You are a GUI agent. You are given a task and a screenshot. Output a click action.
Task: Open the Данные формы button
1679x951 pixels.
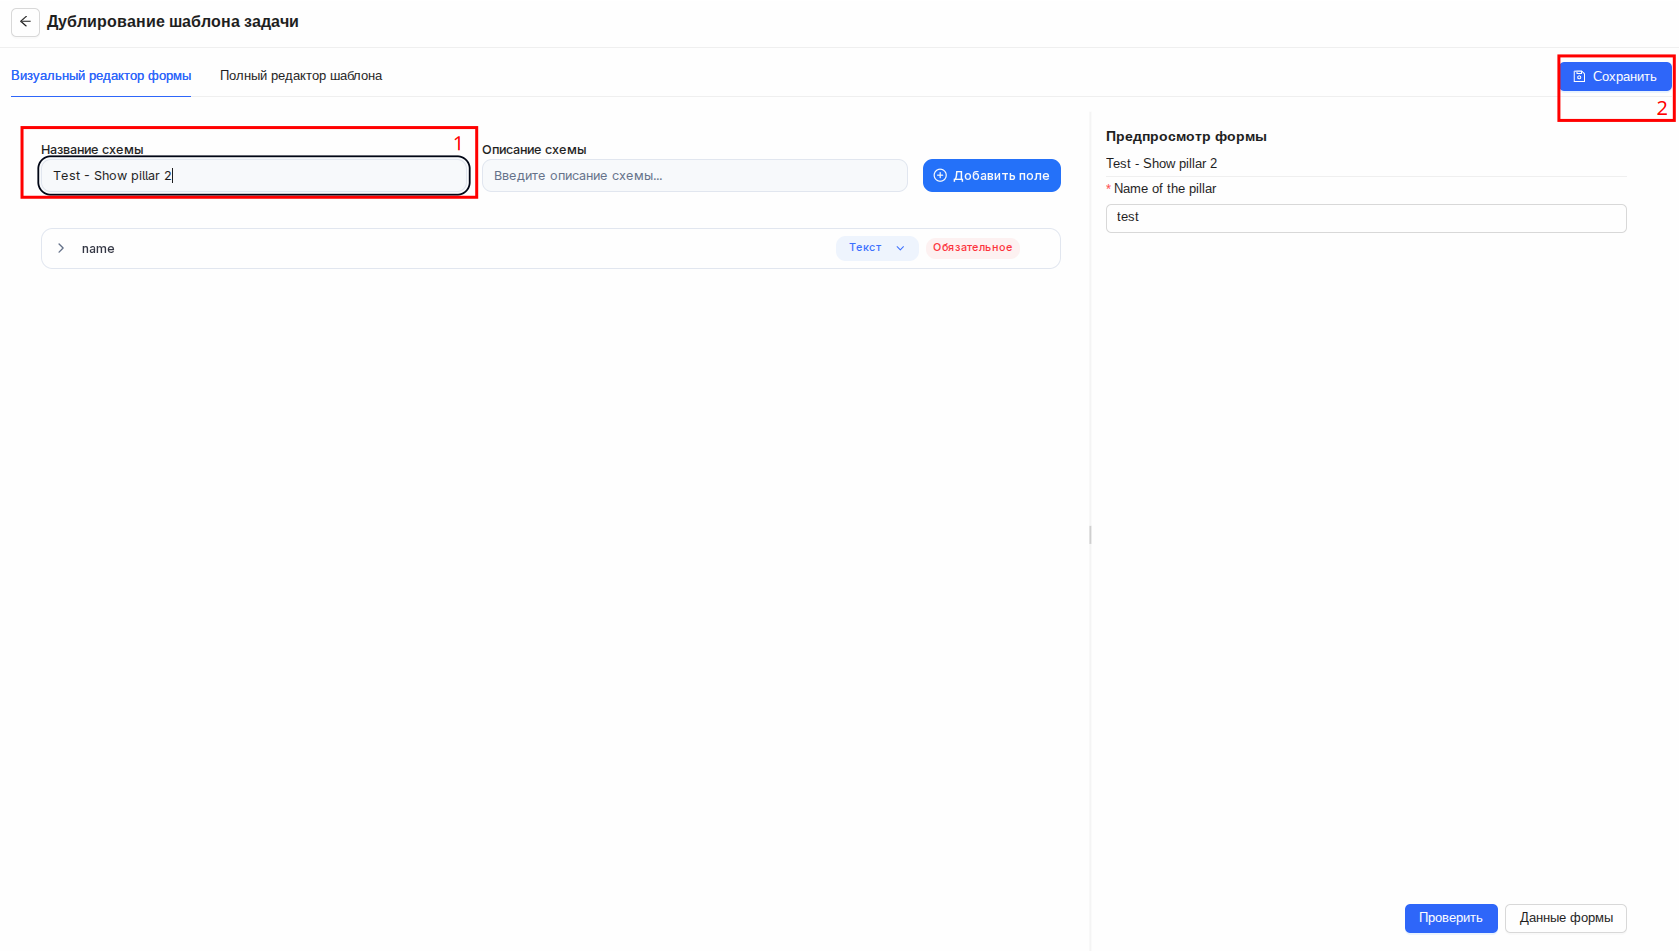coord(1566,918)
